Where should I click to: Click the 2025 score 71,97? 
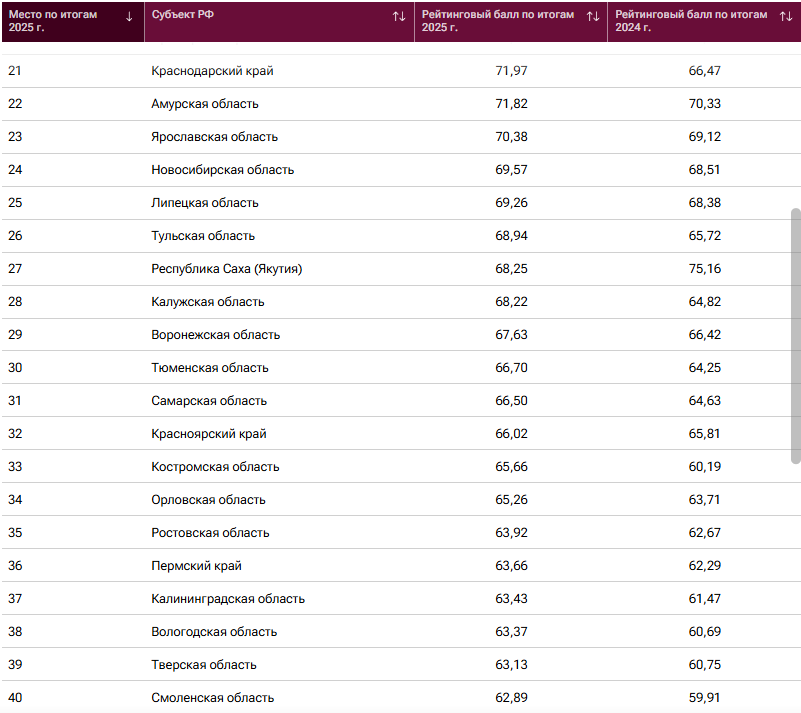click(511, 71)
